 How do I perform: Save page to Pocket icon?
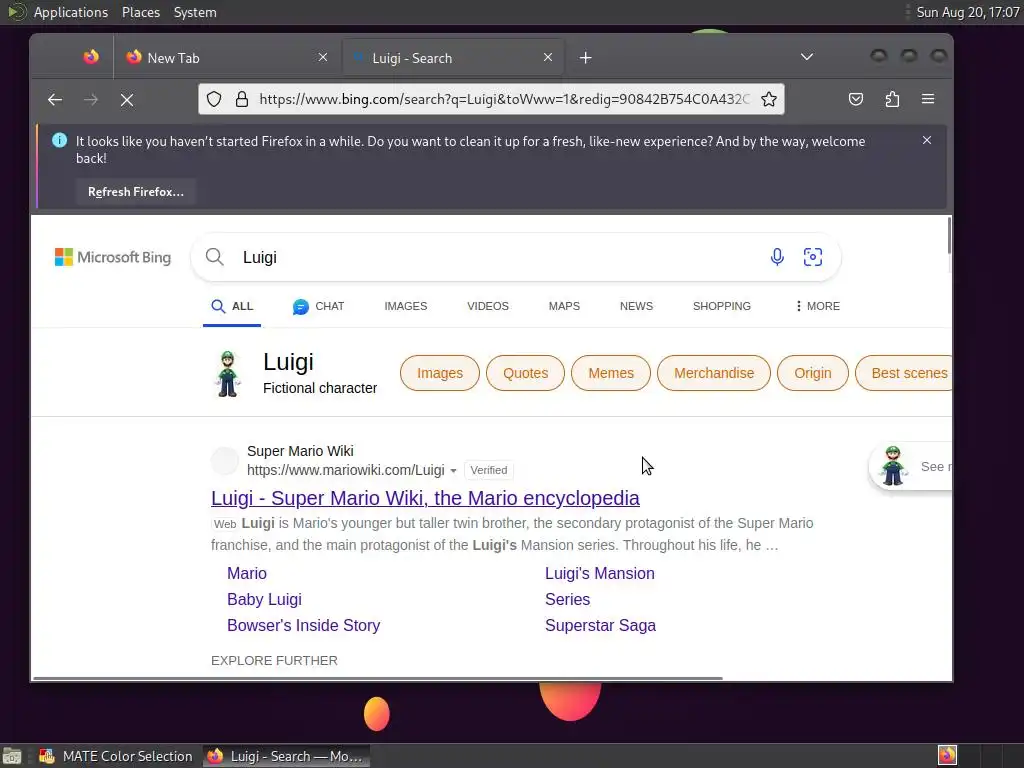tap(856, 99)
